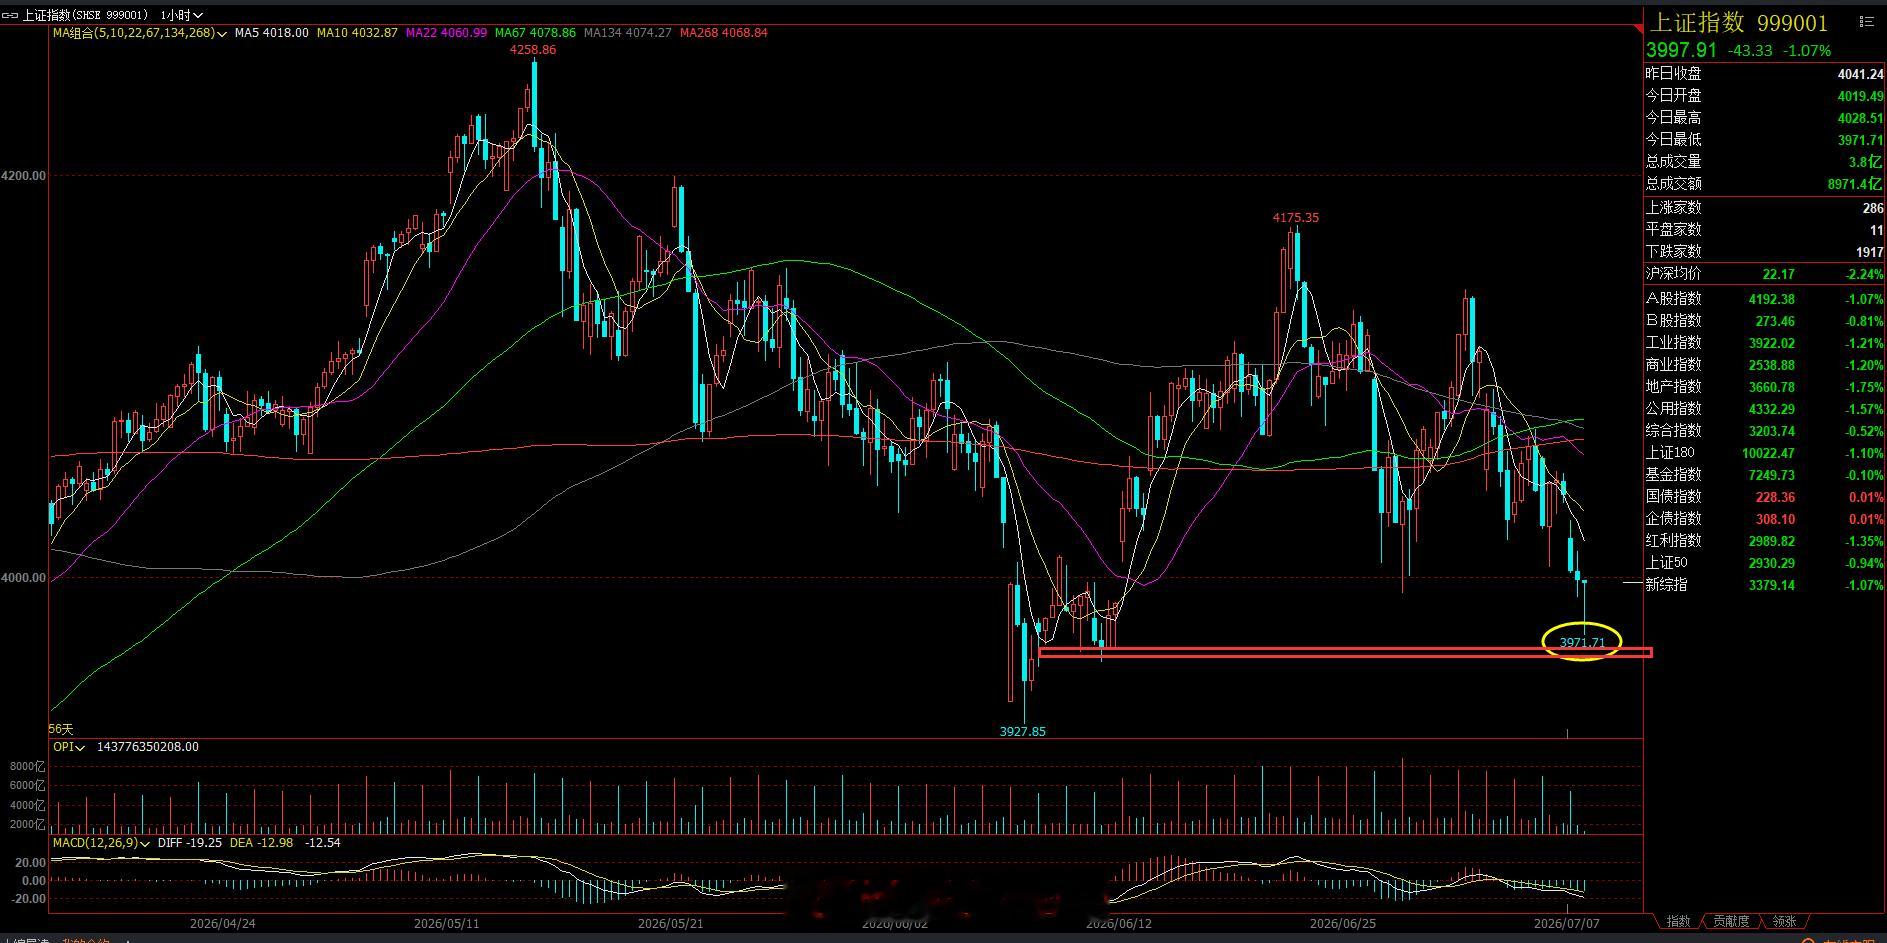1887x943 pixels.
Task: Click the link icon before 上证指数 title
Action: click(x=10, y=15)
